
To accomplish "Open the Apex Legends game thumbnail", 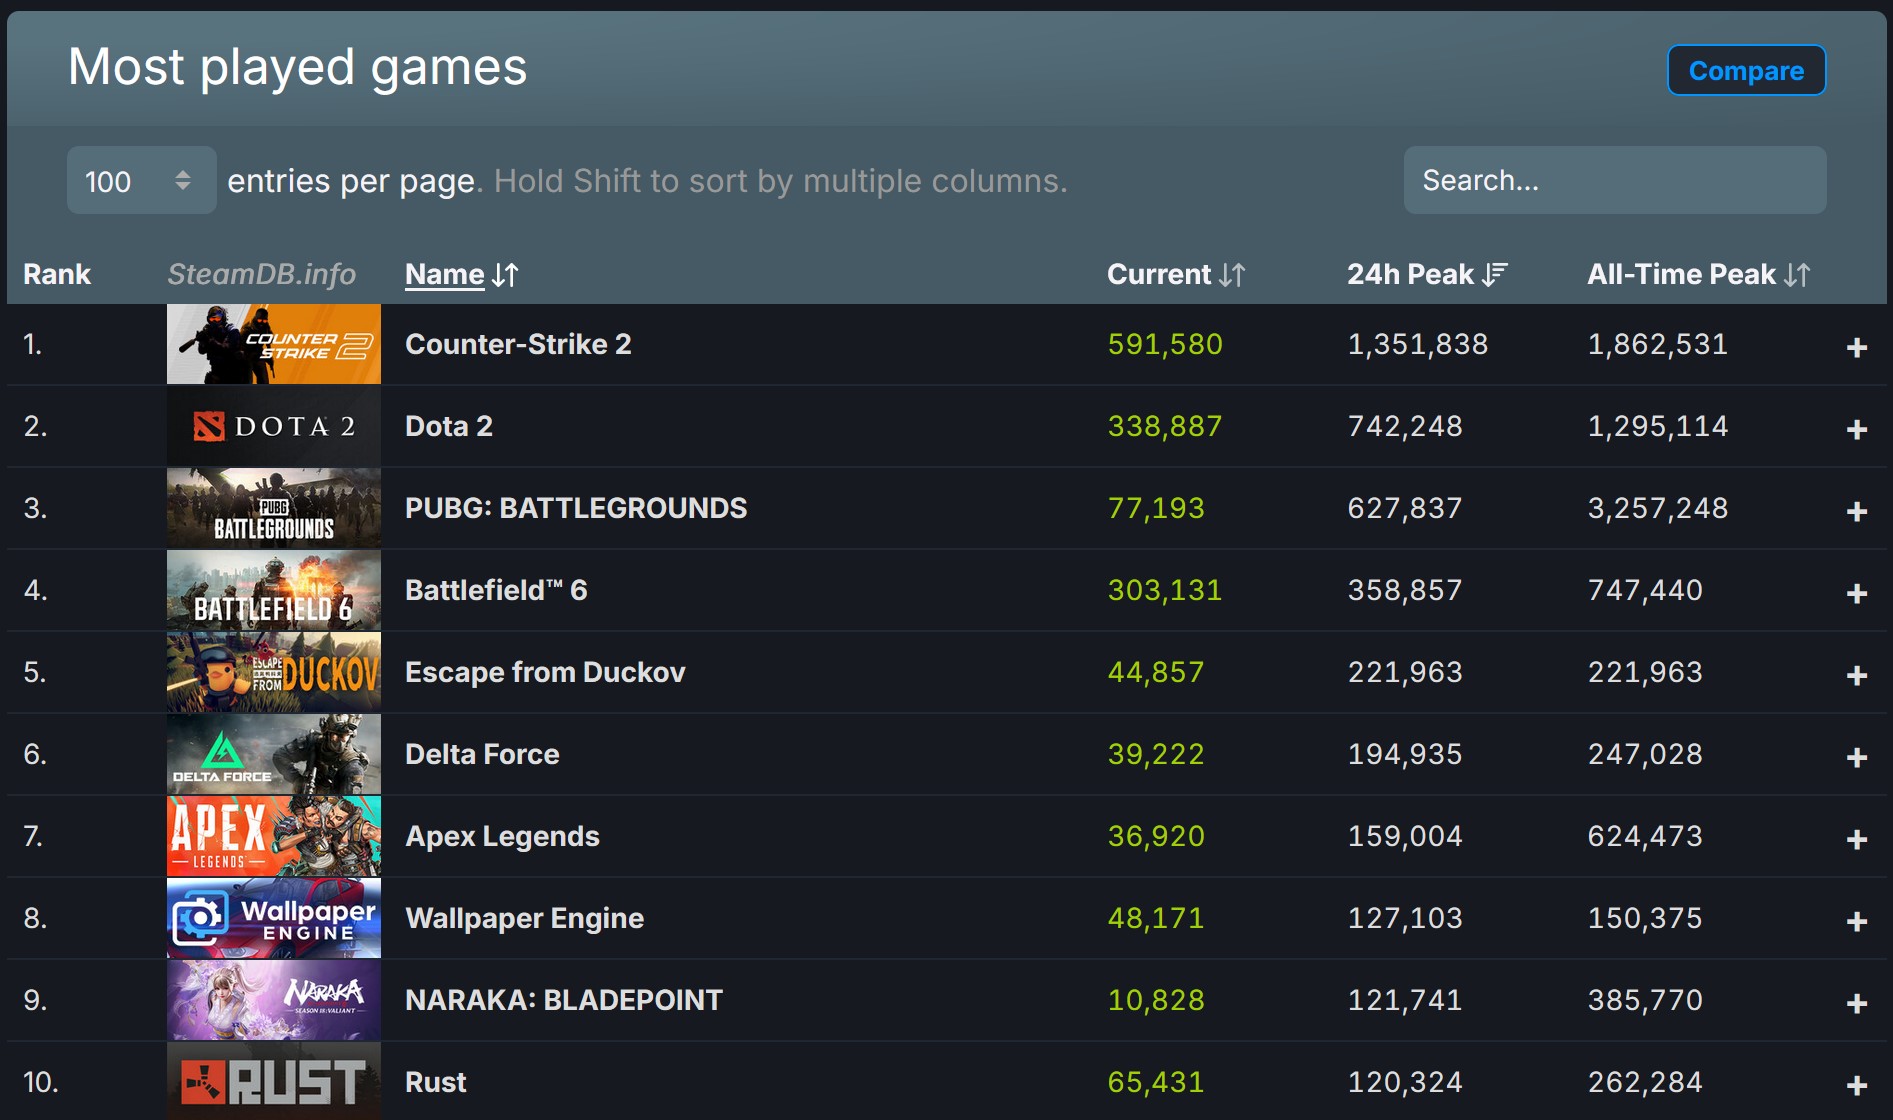I will (274, 836).
